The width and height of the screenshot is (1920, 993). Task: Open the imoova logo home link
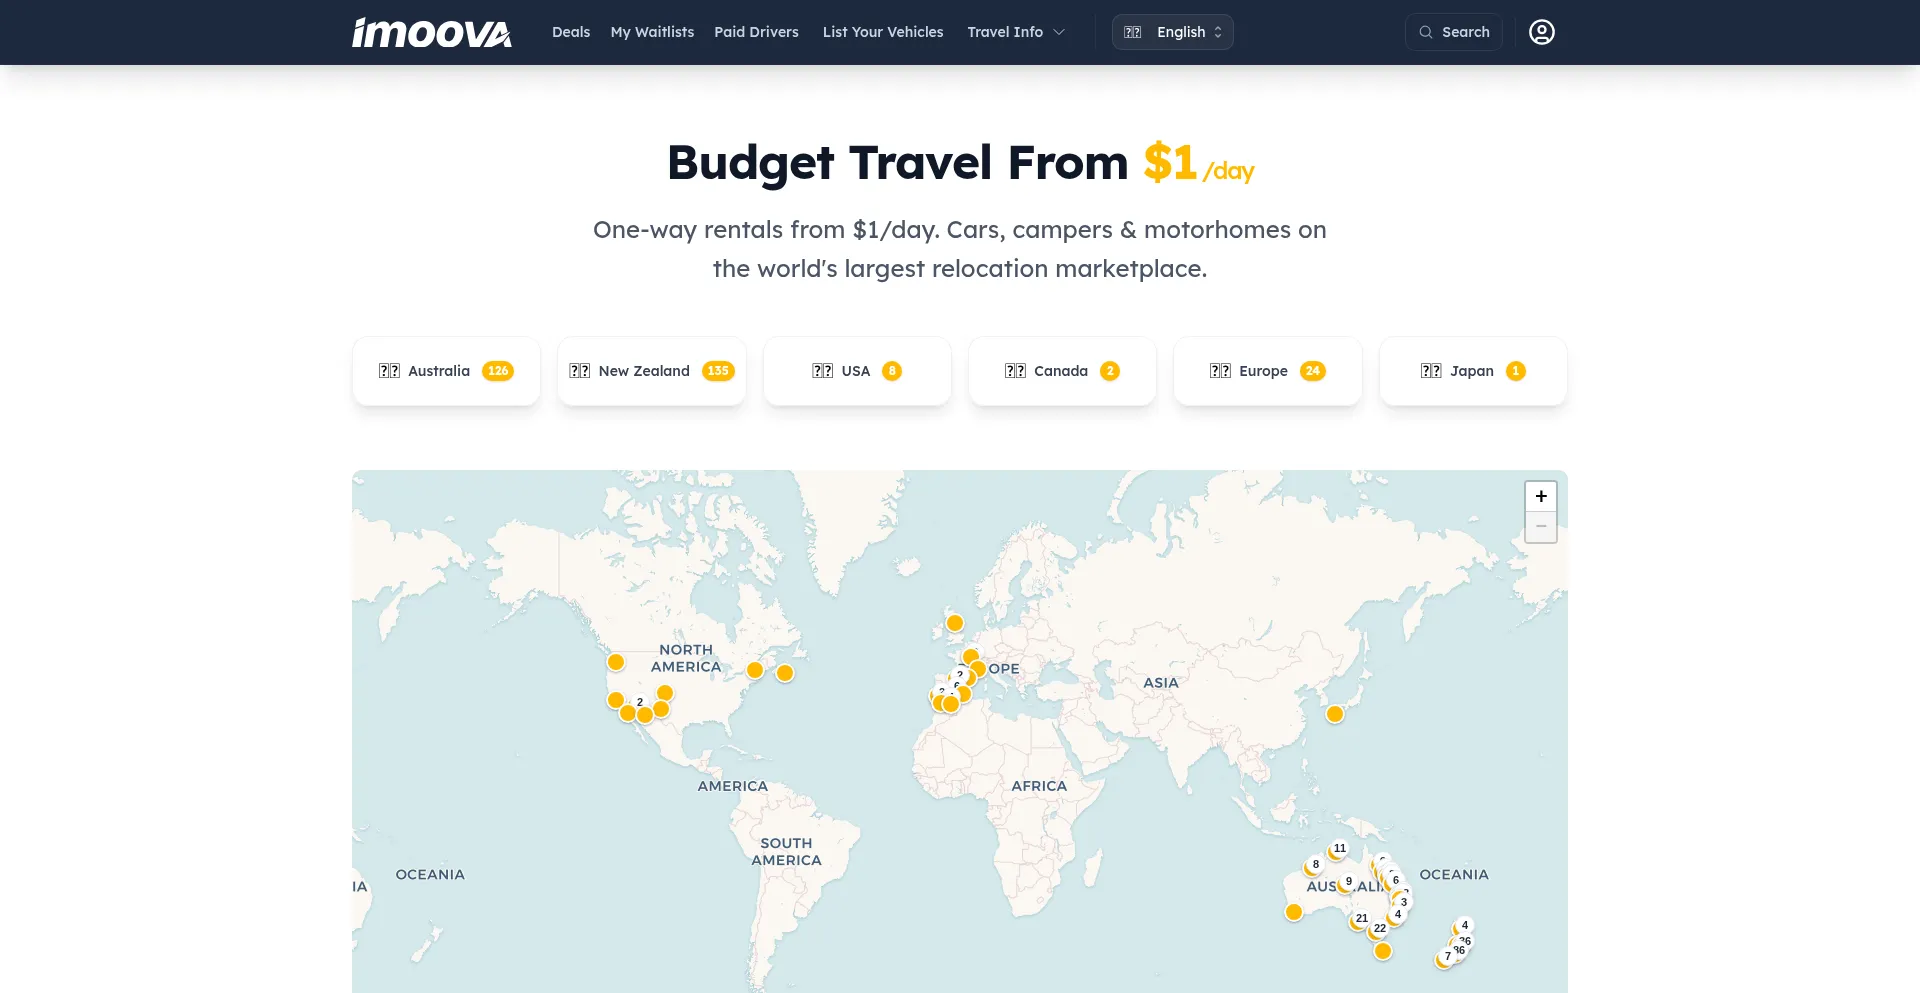click(x=432, y=33)
